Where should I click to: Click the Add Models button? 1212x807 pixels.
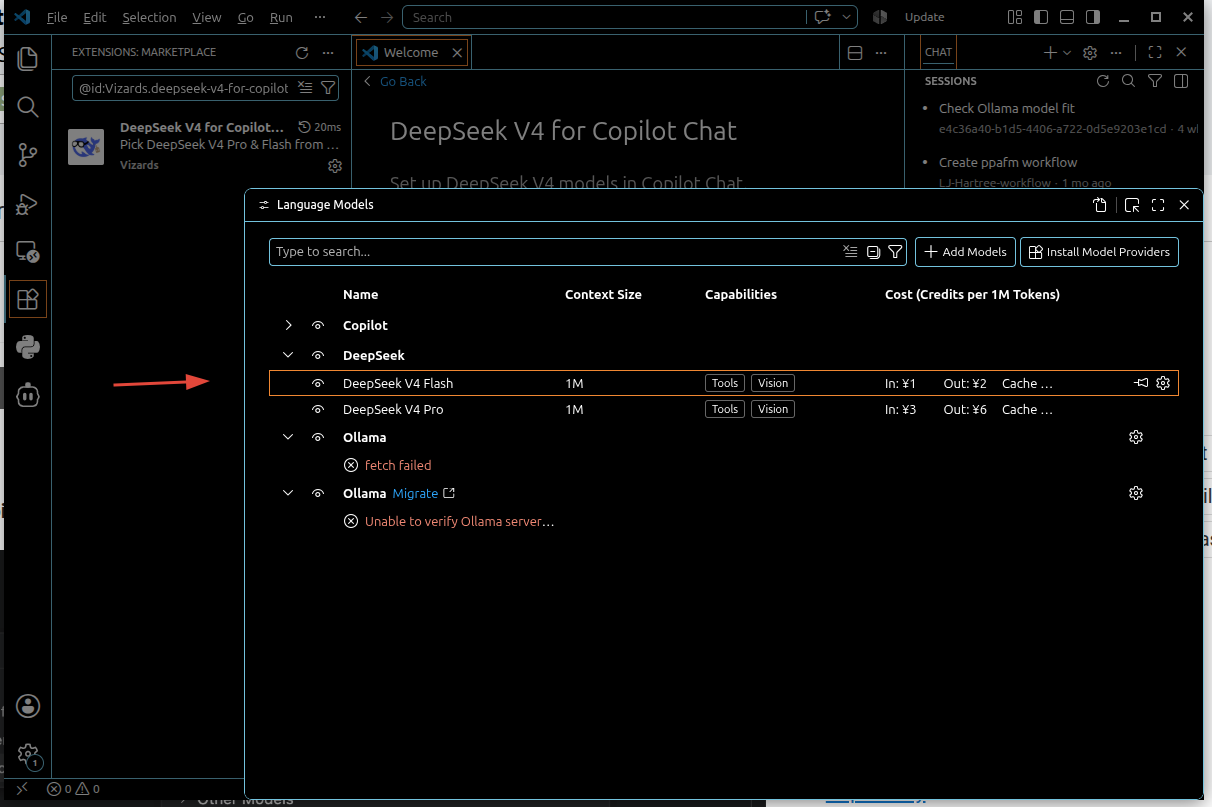pyautogui.click(x=966, y=252)
